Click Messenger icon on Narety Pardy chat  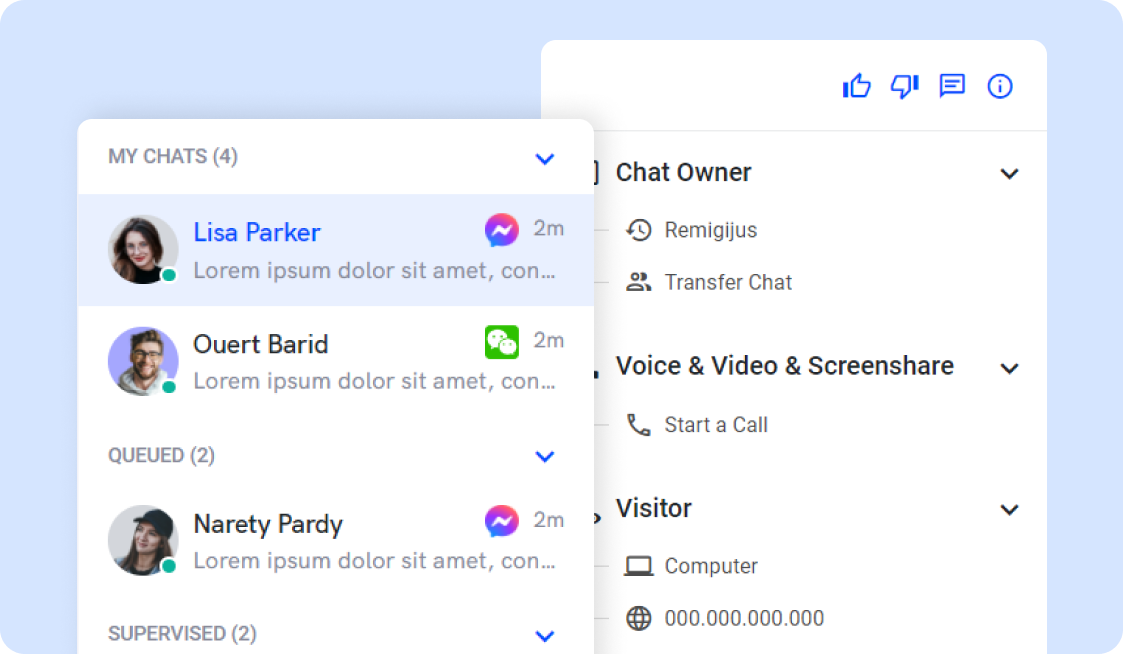tap(502, 521)
